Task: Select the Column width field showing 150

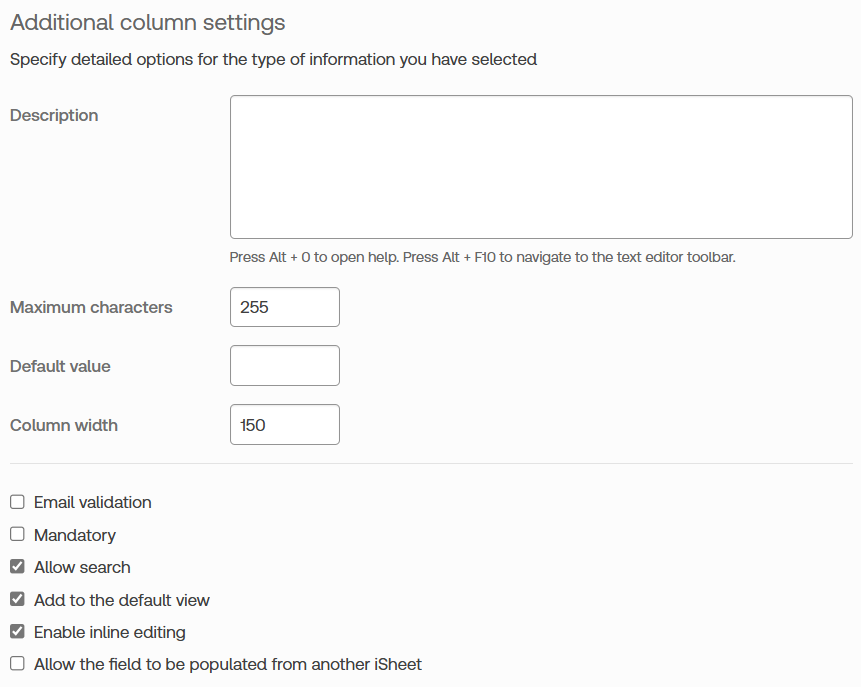Action: [x=285, y=425]
